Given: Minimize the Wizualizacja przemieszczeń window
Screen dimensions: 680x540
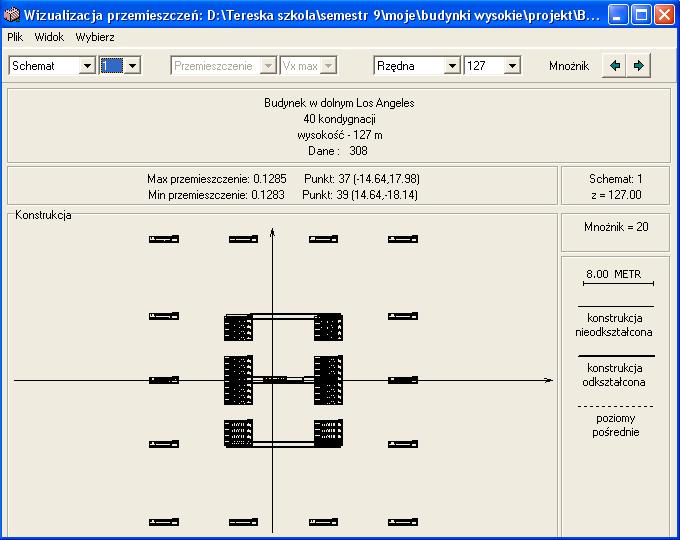Looking at the screenshot, I should pyautogui.click(x=618, y=15).
